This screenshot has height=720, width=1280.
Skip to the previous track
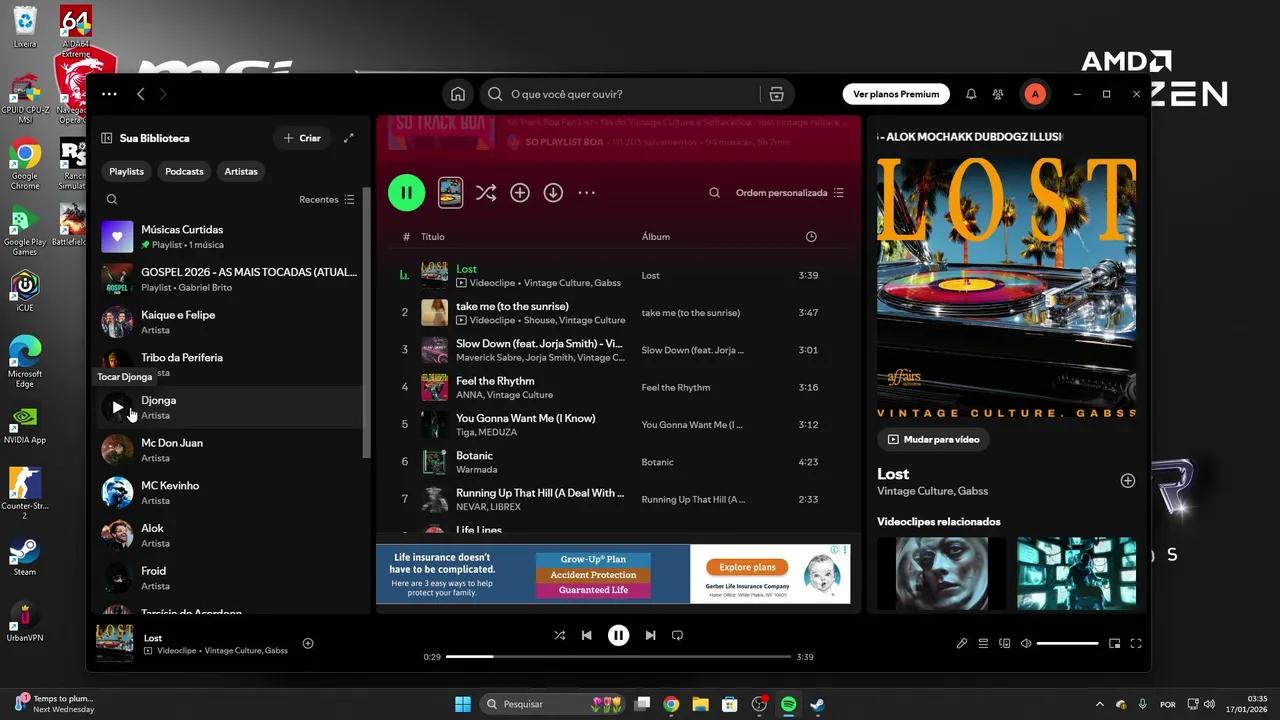pyautogui.click(x=587, y=635)
